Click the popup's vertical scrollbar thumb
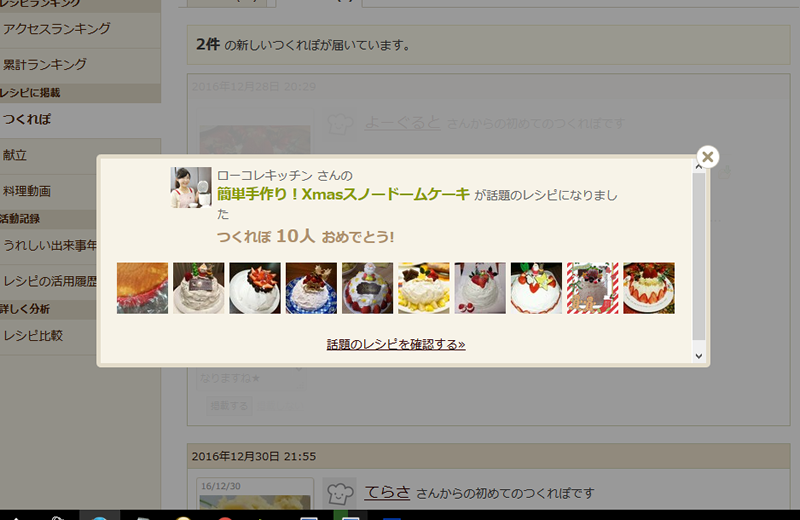 pos(699,257)
